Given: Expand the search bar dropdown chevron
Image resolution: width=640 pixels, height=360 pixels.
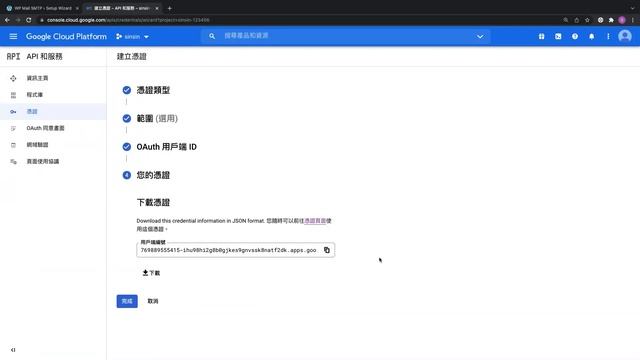Looking at the screenshot, I should [480, 36].
